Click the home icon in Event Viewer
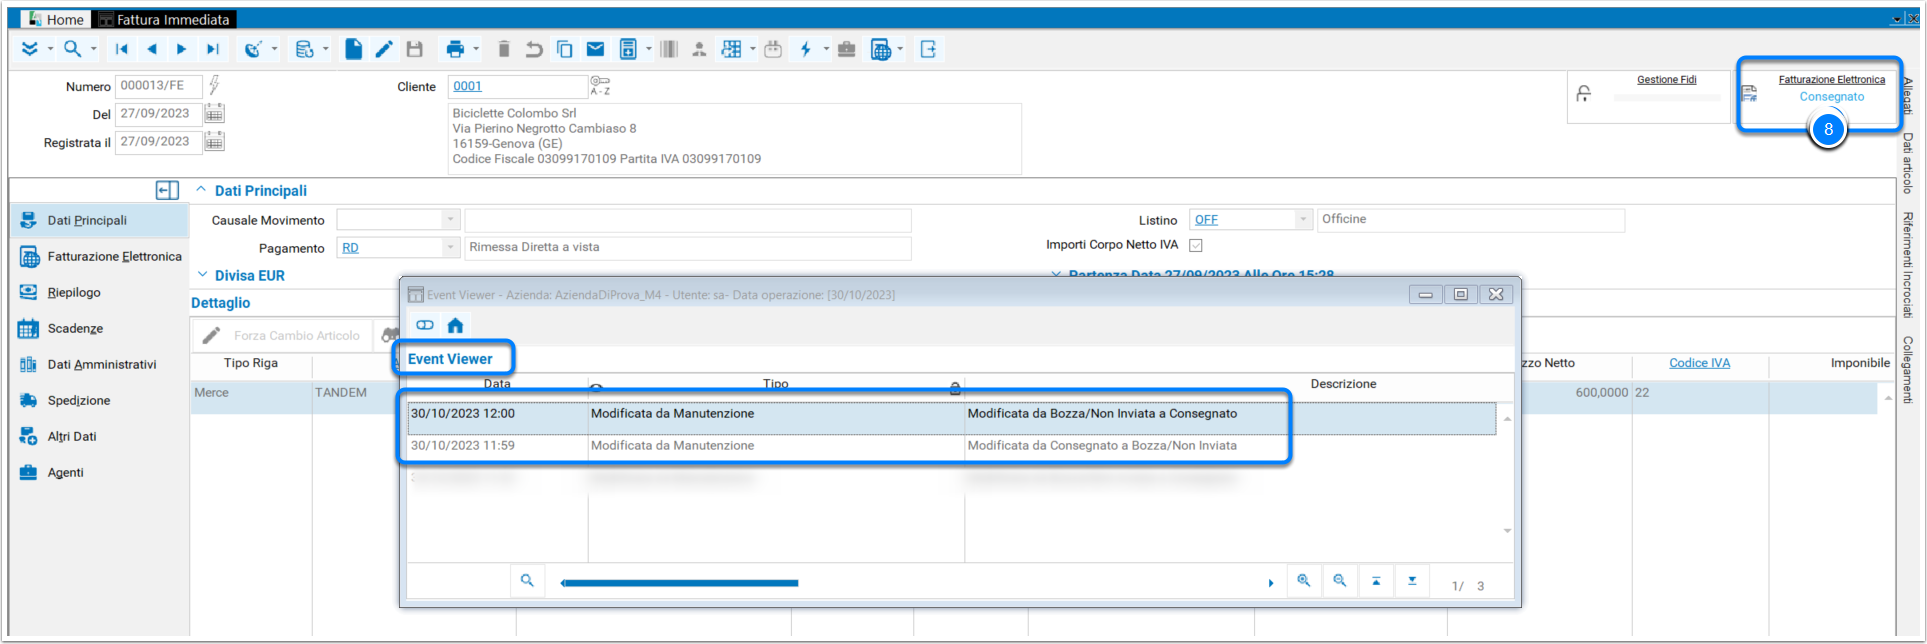Screen dimensions: 1927x644 click(455, 325)
